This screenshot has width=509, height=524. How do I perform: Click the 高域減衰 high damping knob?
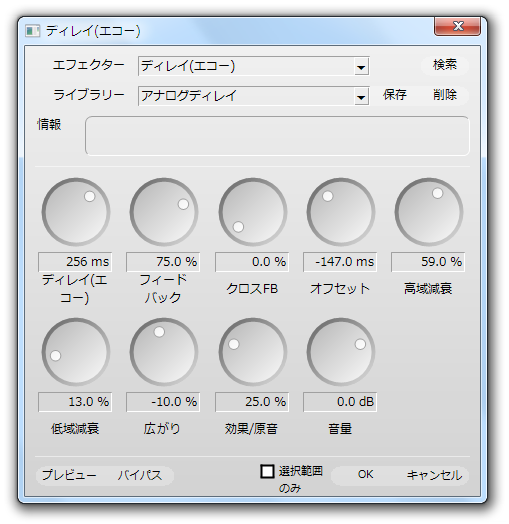click(429, 212)
